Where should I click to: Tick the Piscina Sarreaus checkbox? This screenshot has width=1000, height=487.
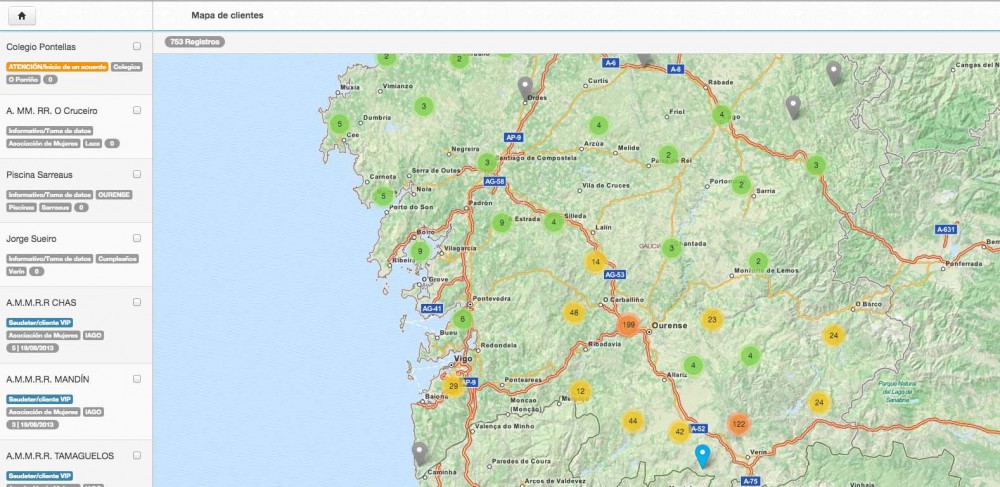tap(137, 174)
